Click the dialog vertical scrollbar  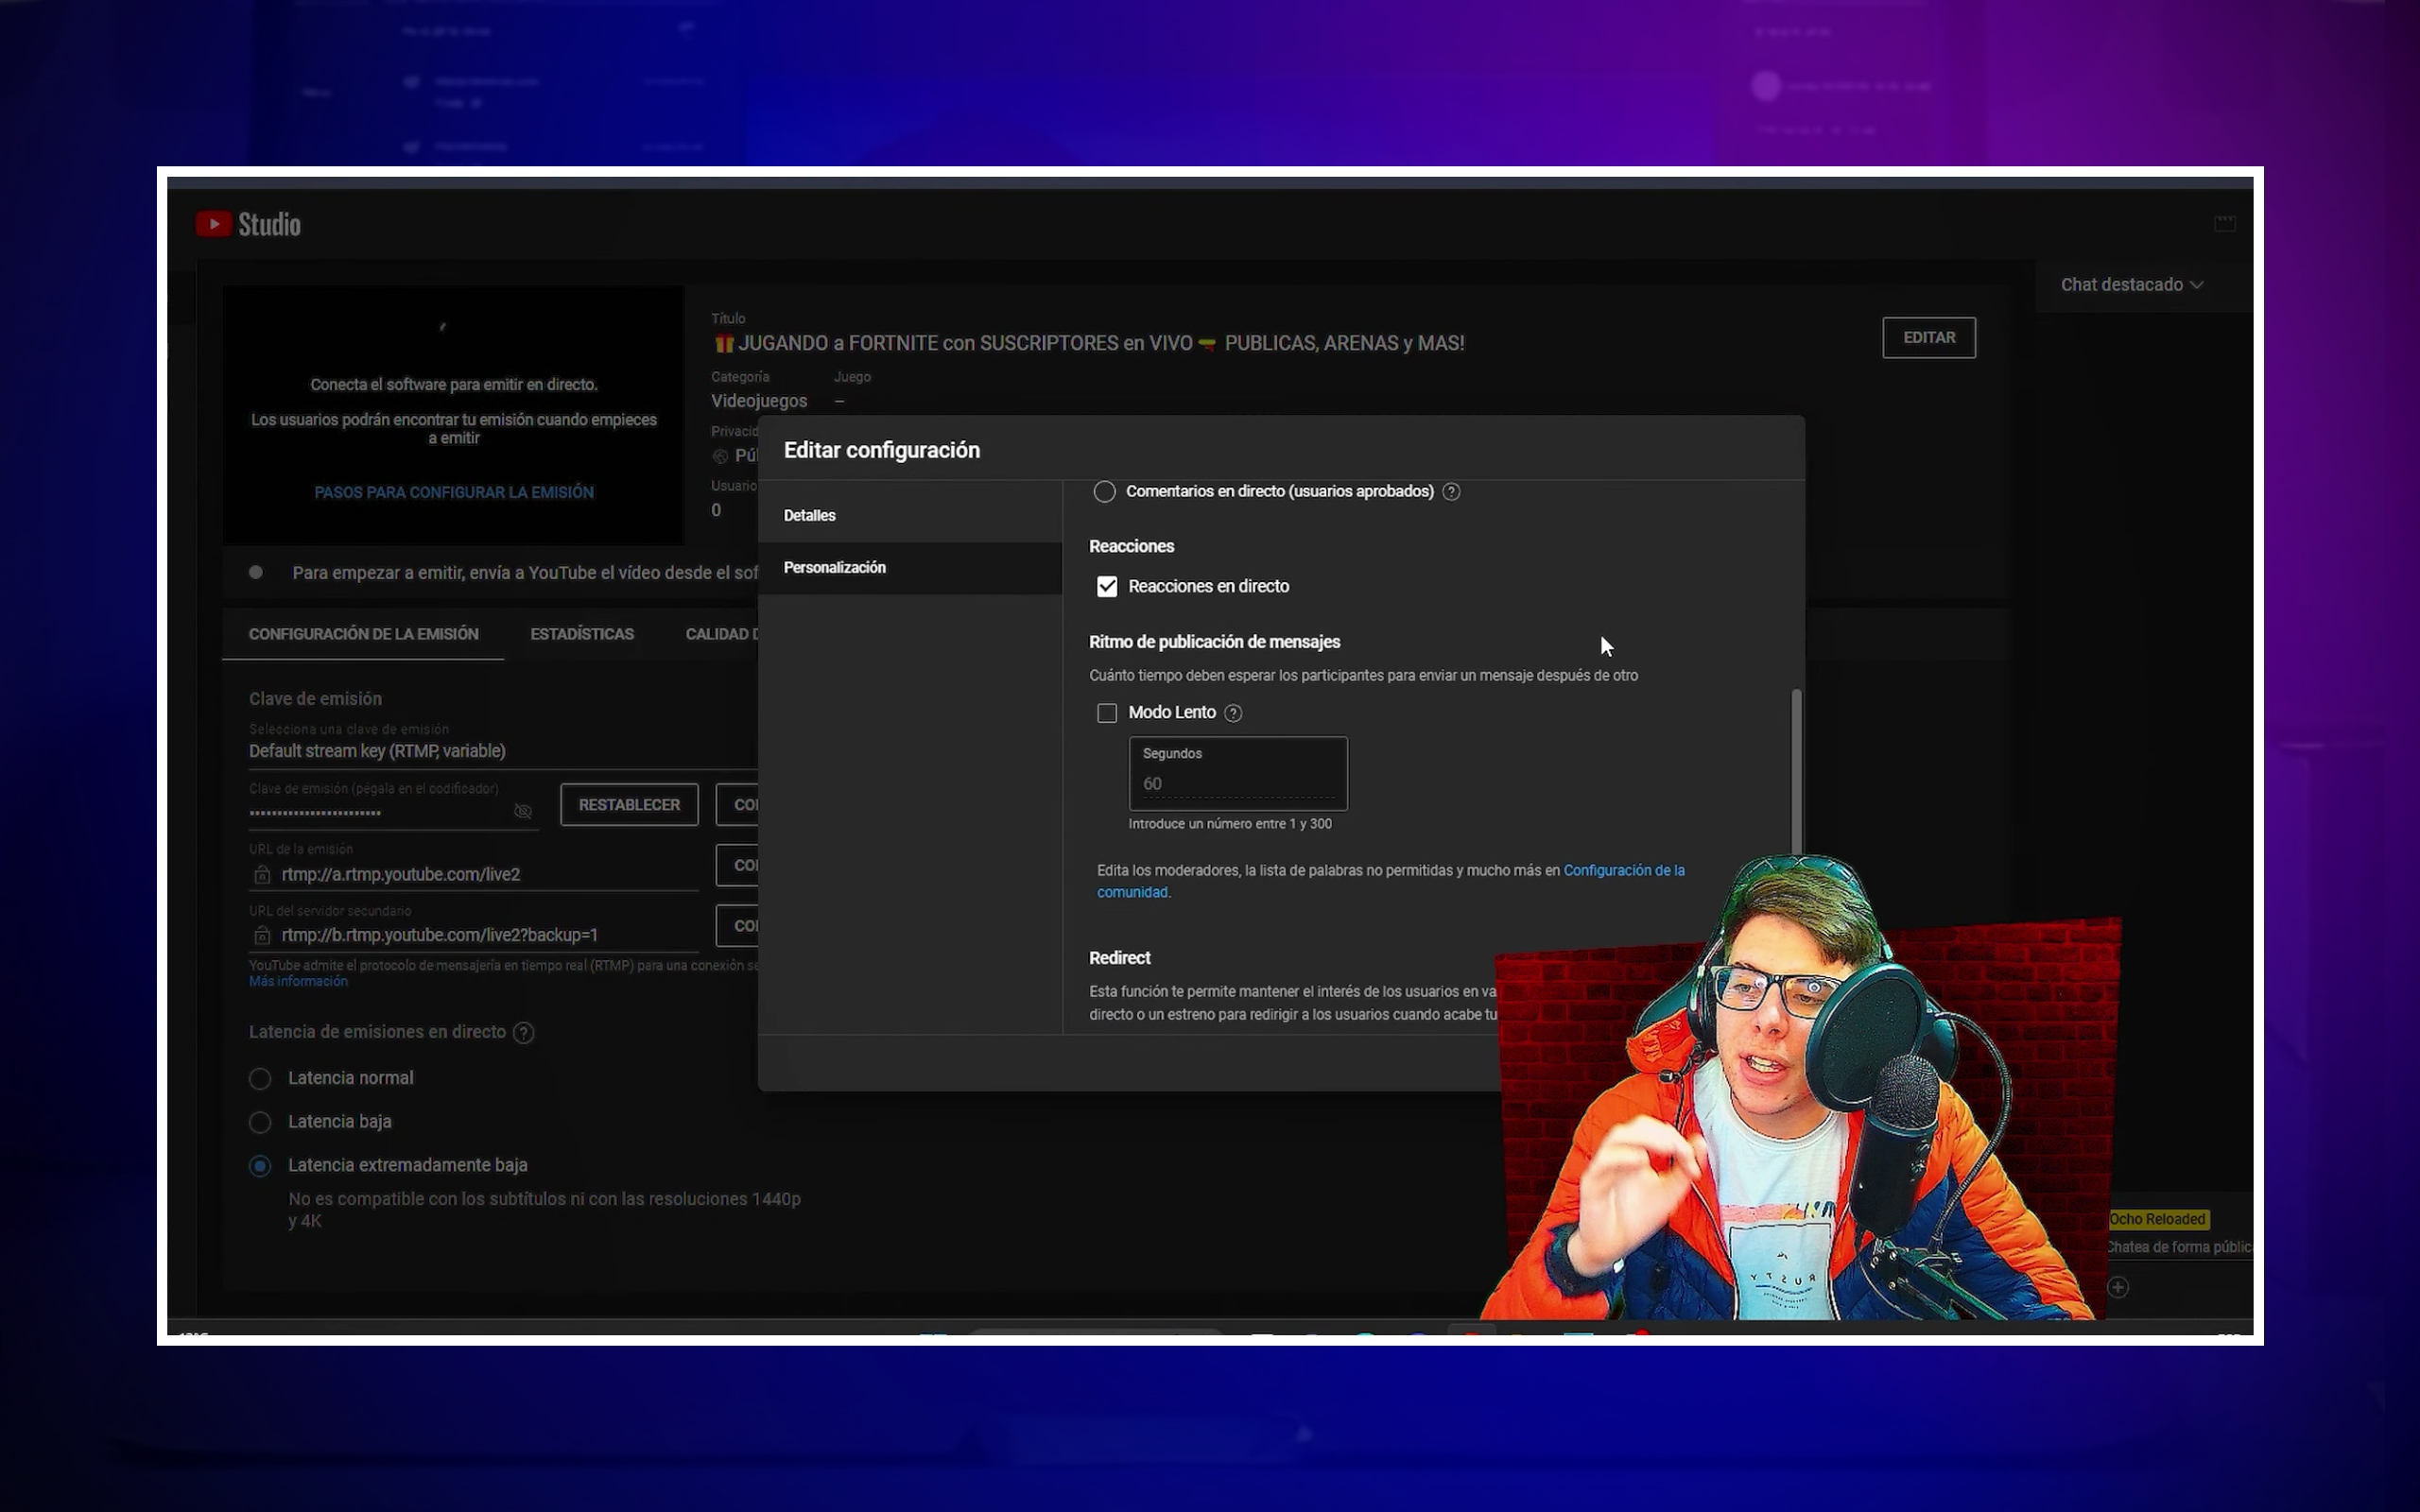pyautogui.click(x=1796, y=772)
